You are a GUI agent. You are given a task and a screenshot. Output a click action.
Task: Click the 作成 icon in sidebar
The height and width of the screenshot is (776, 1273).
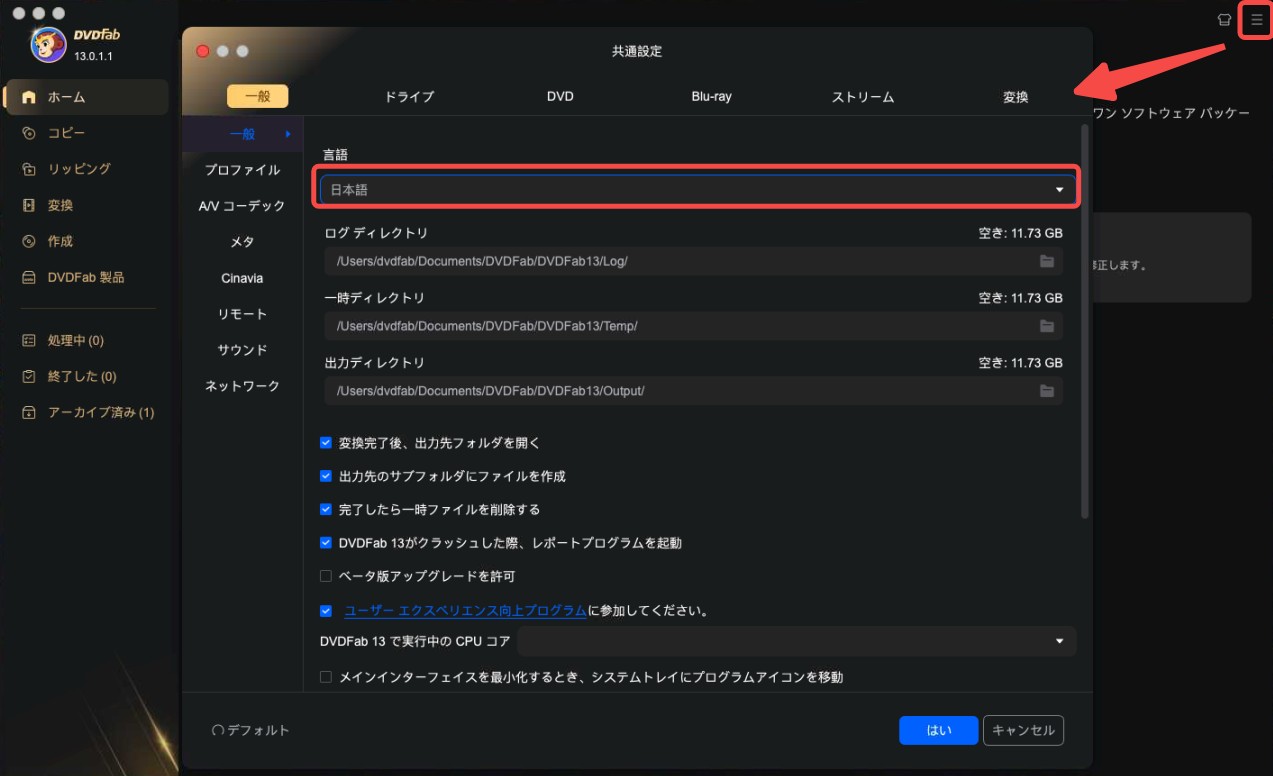click(x=29, y=241)
